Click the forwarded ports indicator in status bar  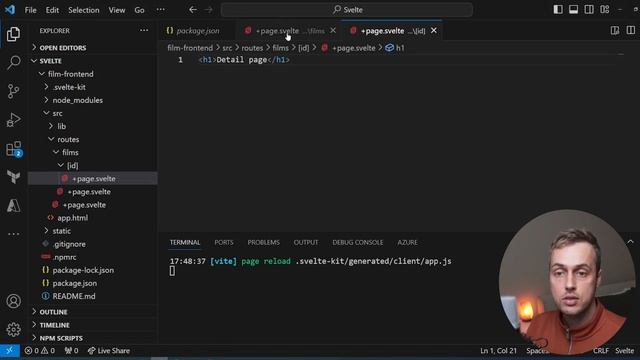71,351
